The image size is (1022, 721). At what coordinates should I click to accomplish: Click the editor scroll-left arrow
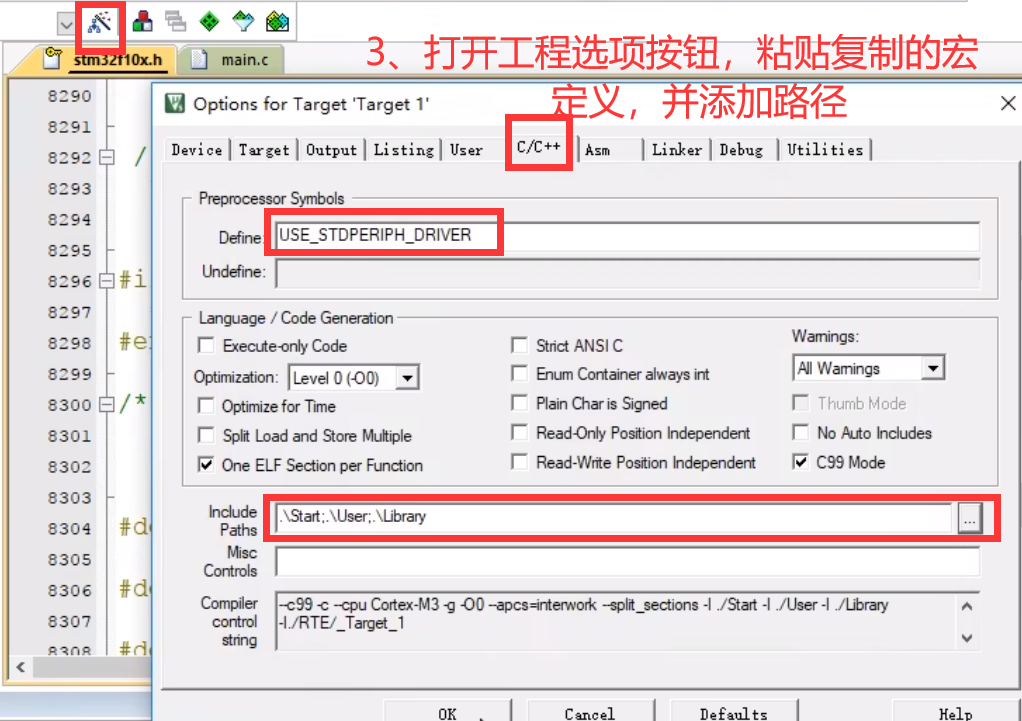(21, 668)
